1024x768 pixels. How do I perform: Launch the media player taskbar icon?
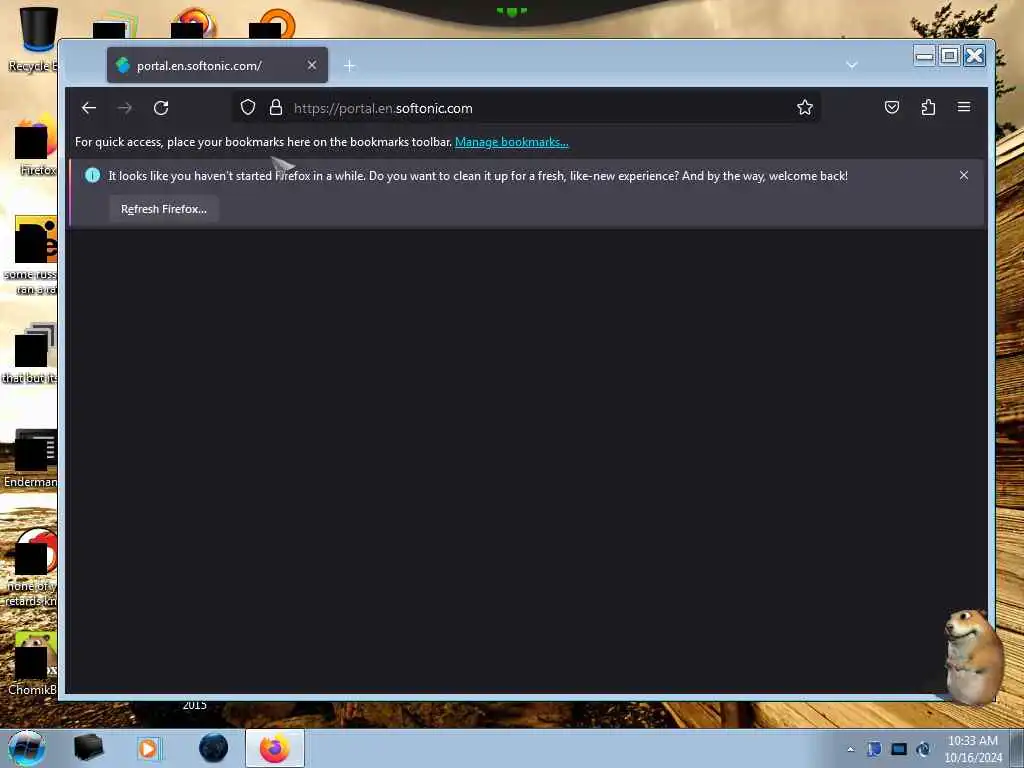[x=148, y=748]
